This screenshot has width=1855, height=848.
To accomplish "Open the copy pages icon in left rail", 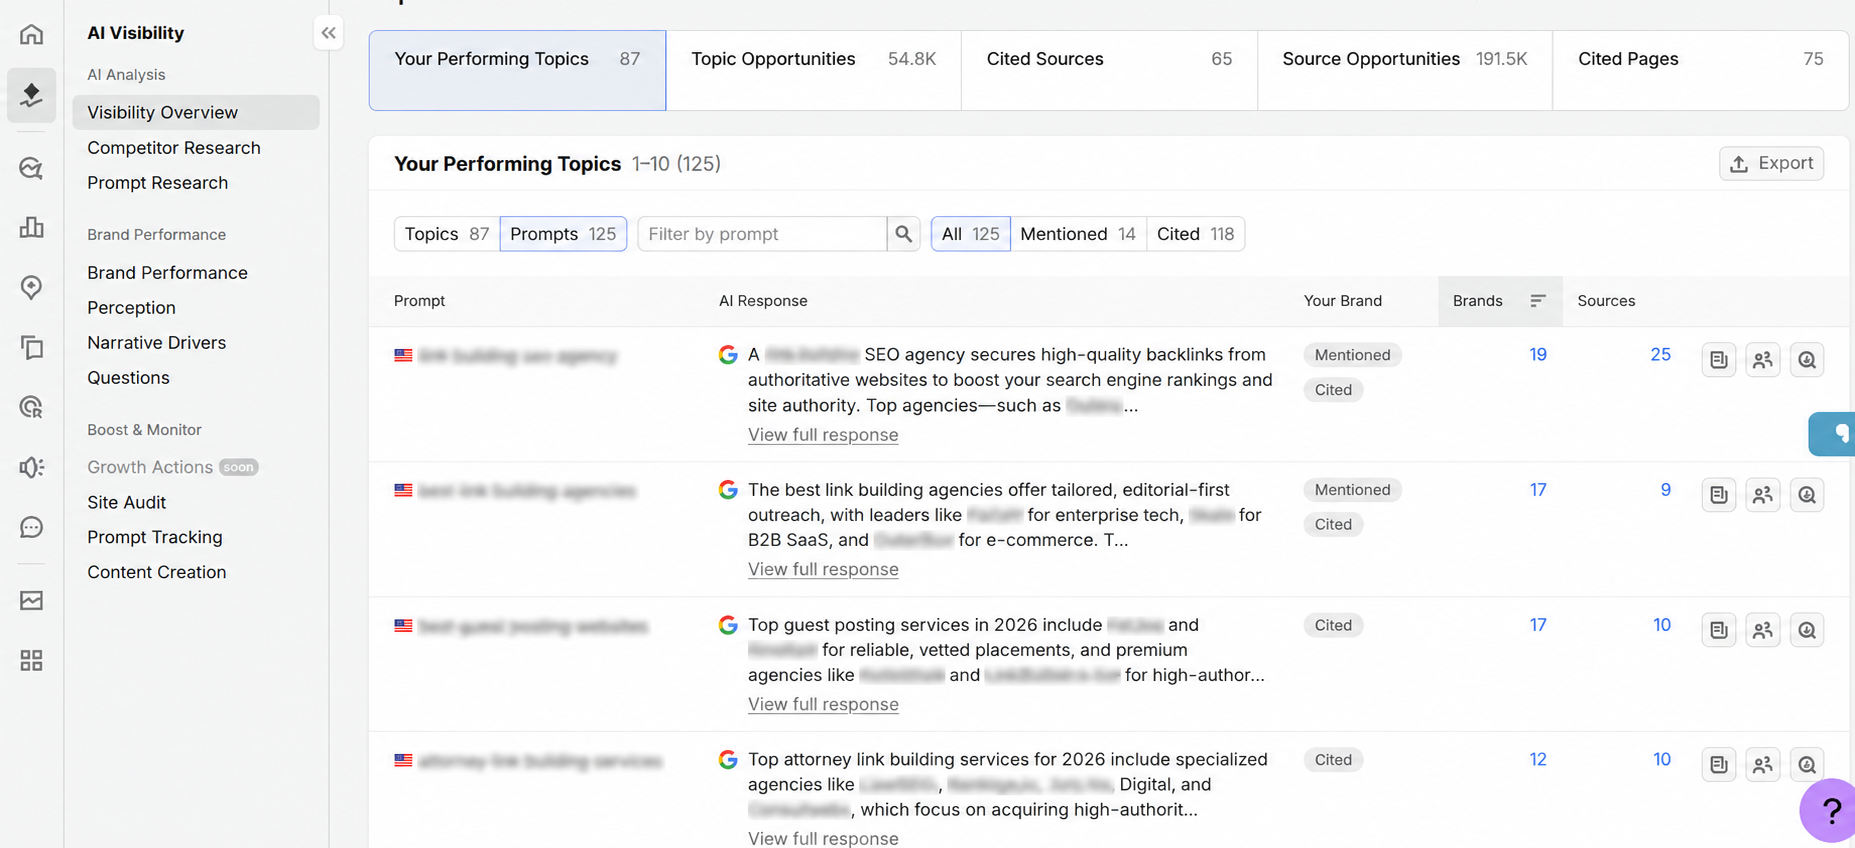I will pos(31,347).
